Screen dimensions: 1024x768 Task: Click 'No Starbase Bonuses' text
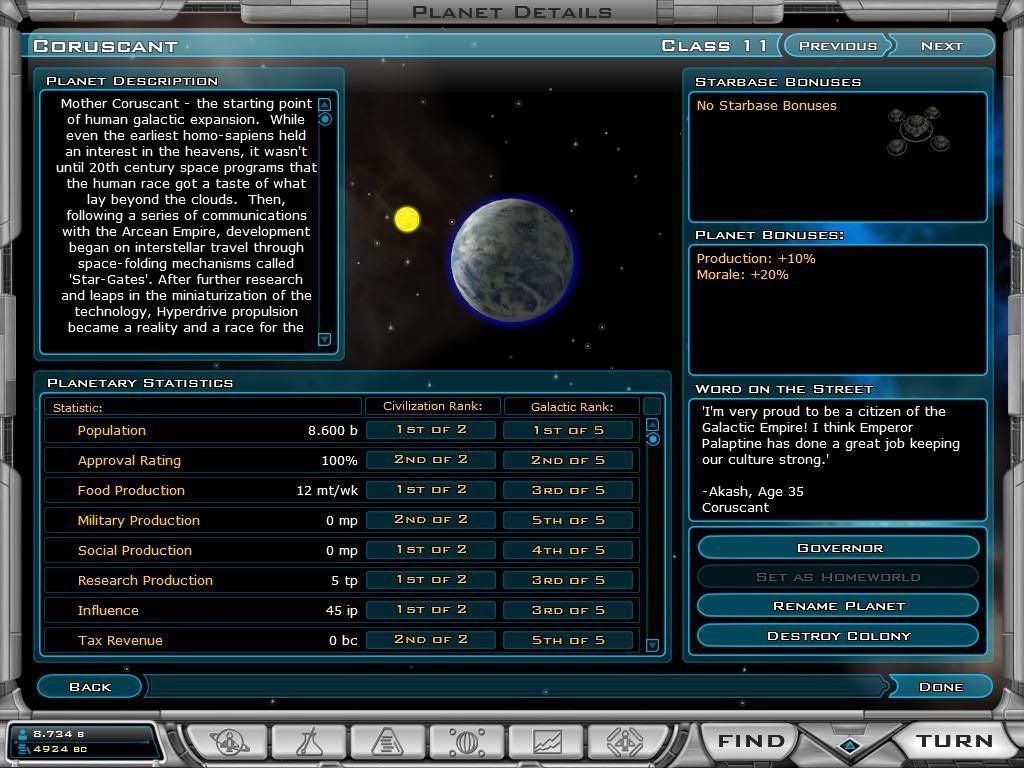click(x=766, y=106)
